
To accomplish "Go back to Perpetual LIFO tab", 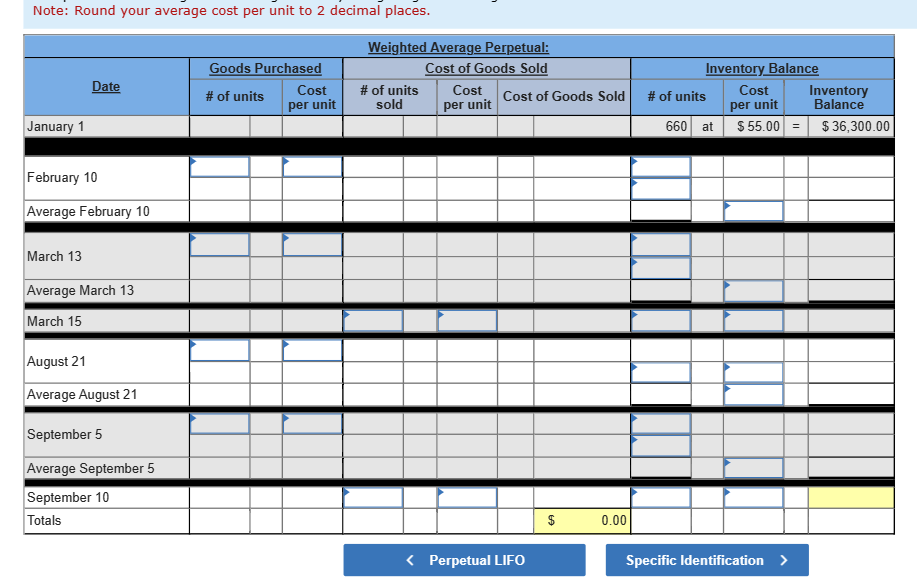I will click(x=464, y=560).
